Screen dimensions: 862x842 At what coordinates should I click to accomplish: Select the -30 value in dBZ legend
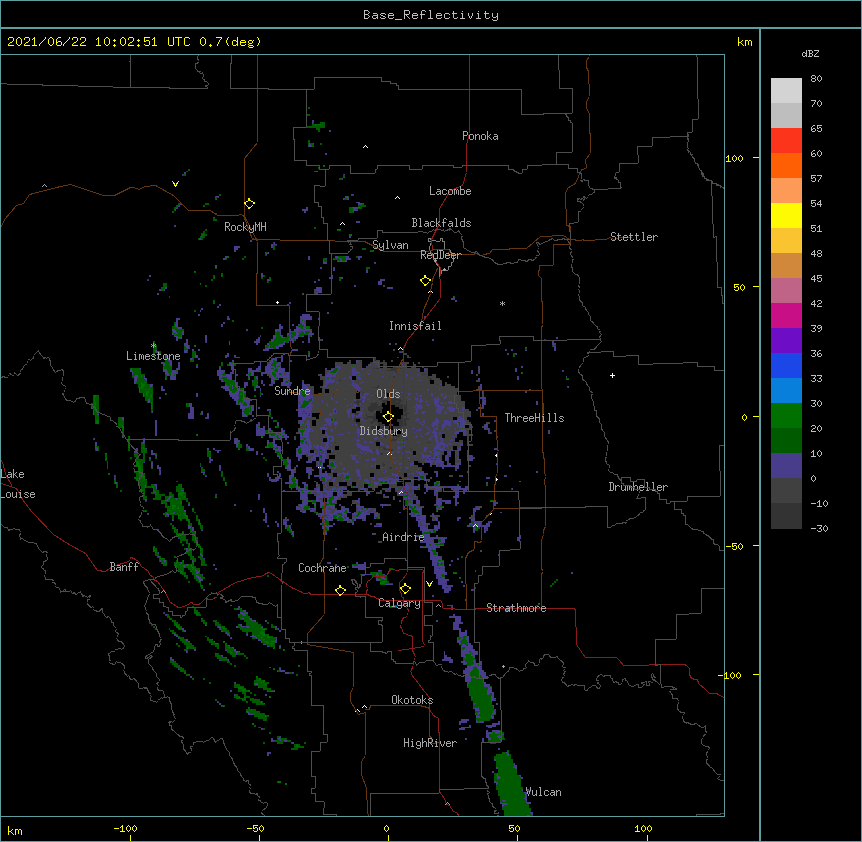(819, 528)
